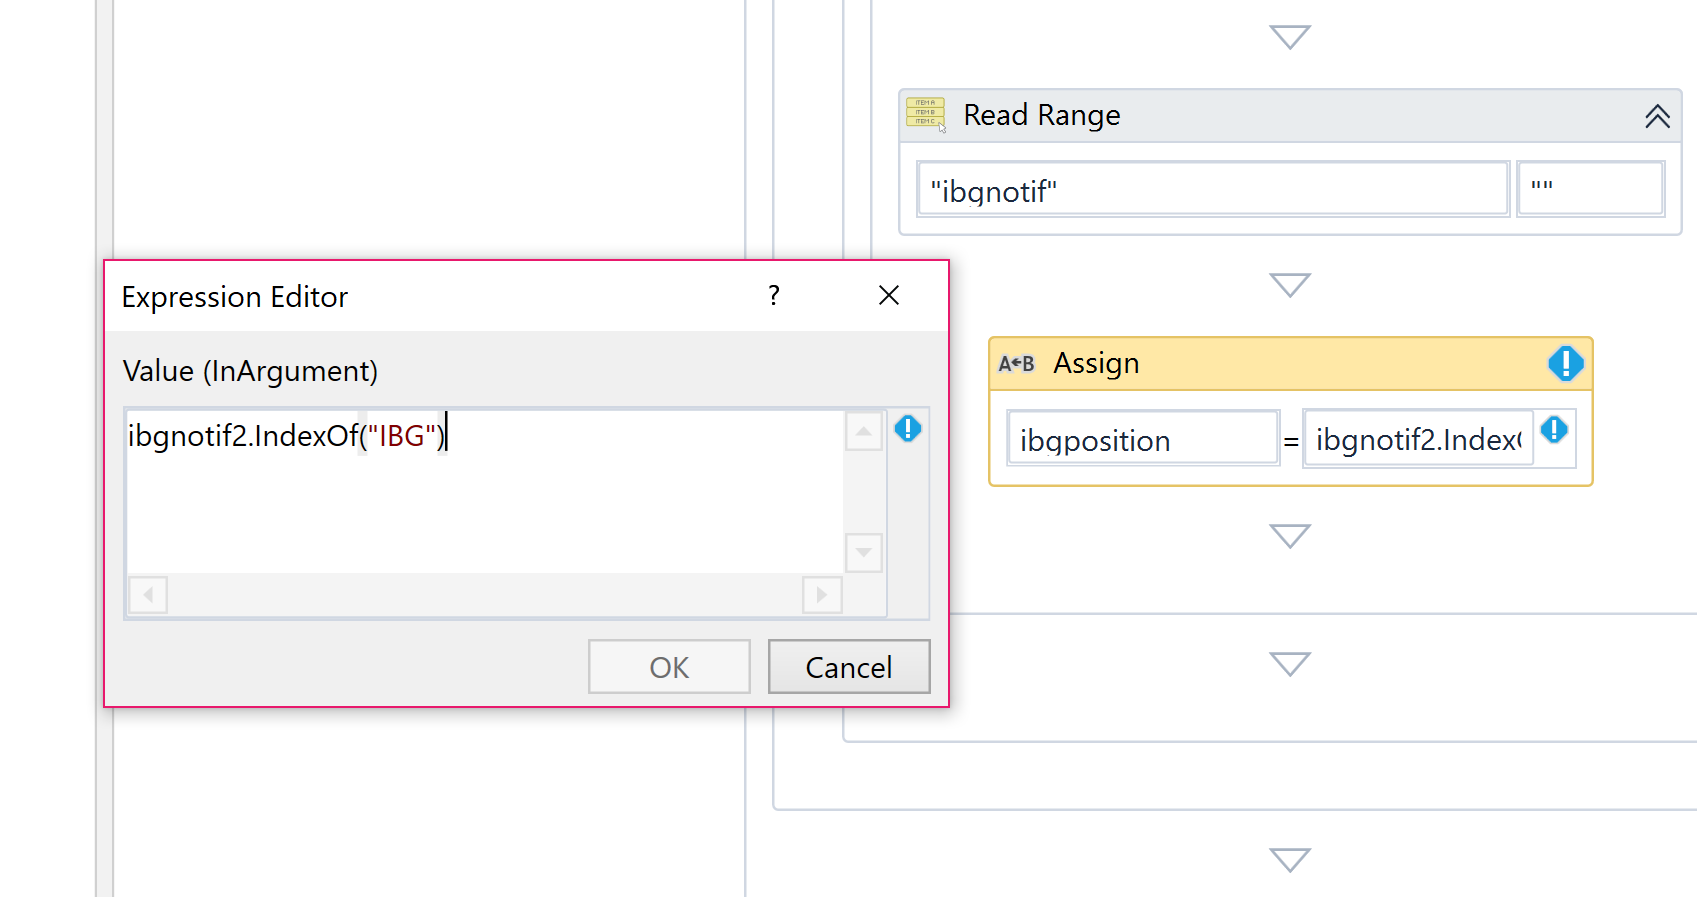This screenshot has height=897, width=1697.
Task: Click the drop arrow directly below Assign
Action: point(1289,537)
